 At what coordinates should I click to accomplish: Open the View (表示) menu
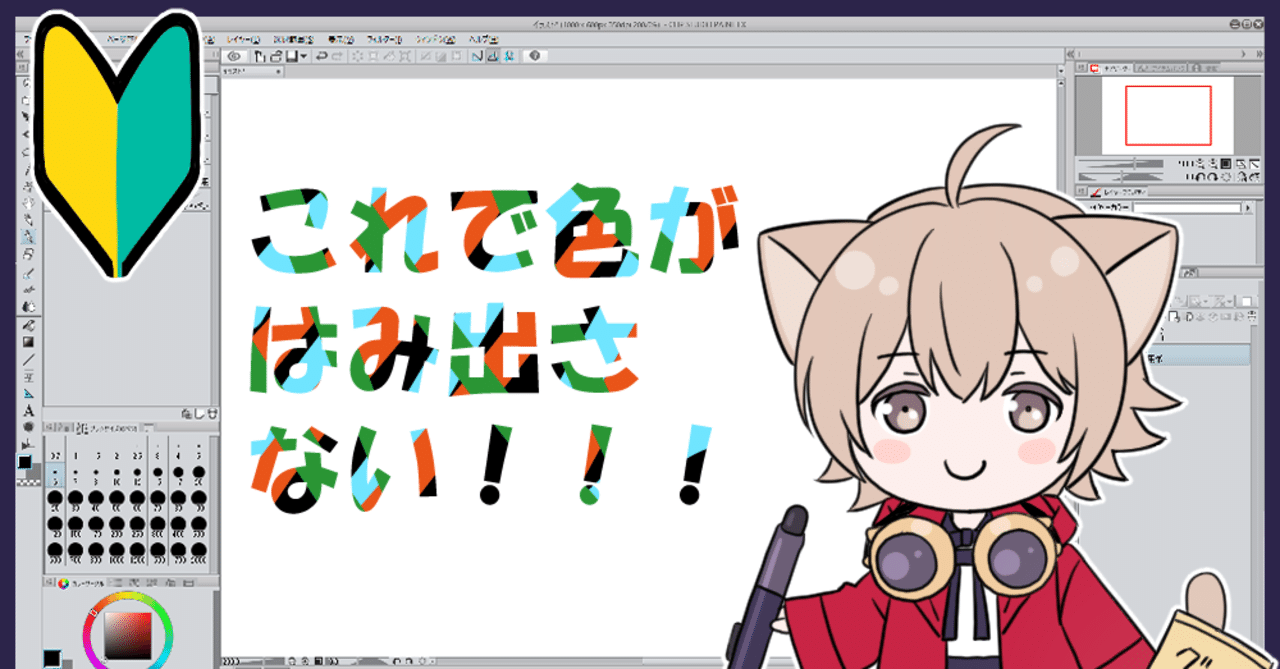pos(341,40)
